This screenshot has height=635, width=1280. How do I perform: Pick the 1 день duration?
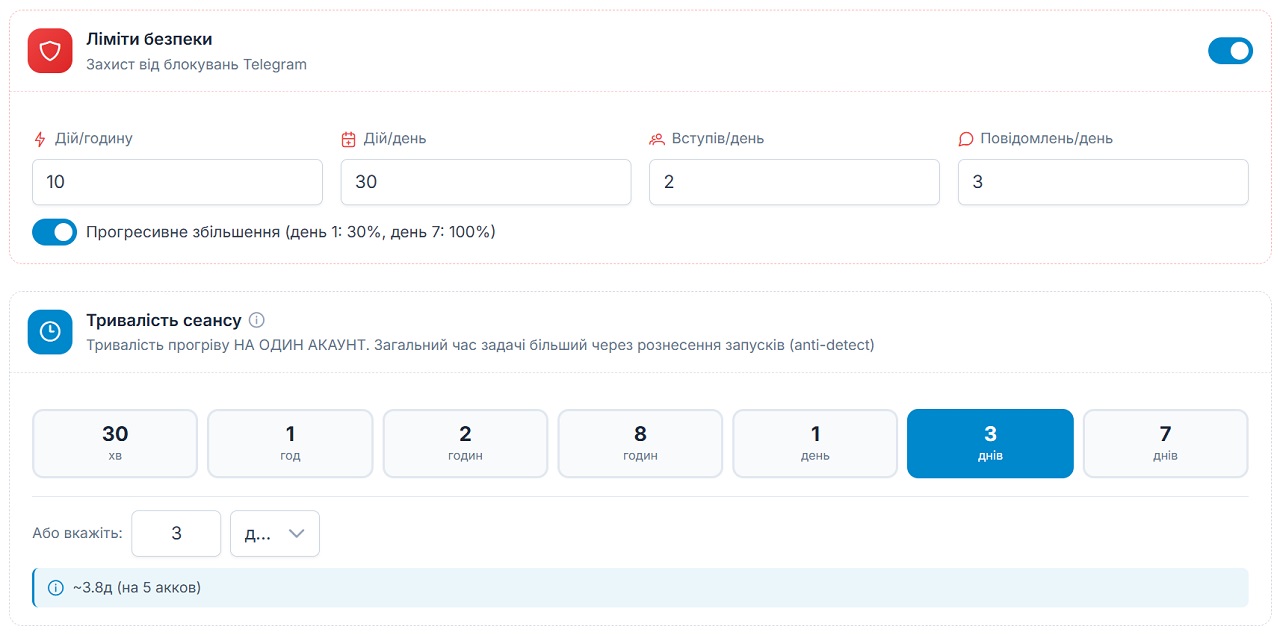click(815, 444)
